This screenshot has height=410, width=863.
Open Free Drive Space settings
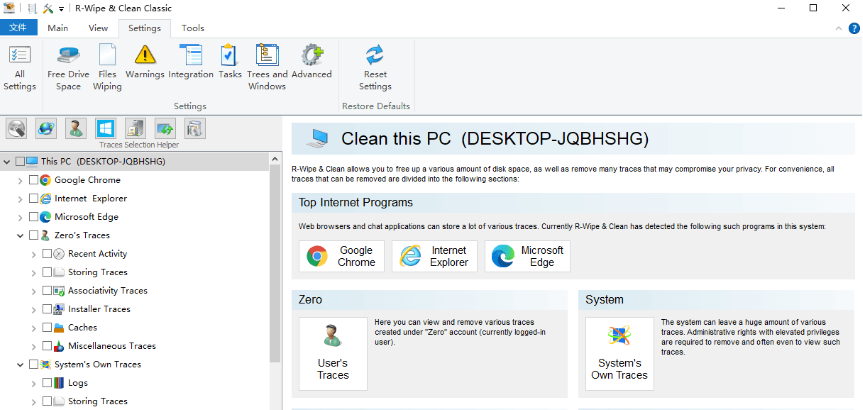pos(68,69)
